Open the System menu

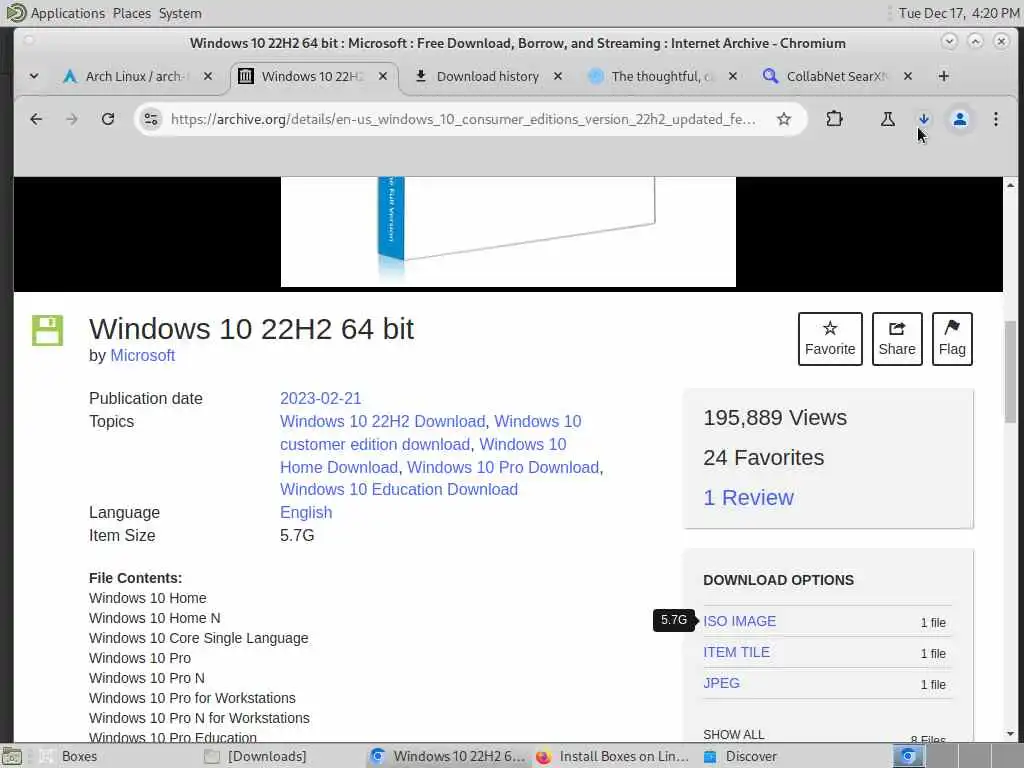pos(180,13)
